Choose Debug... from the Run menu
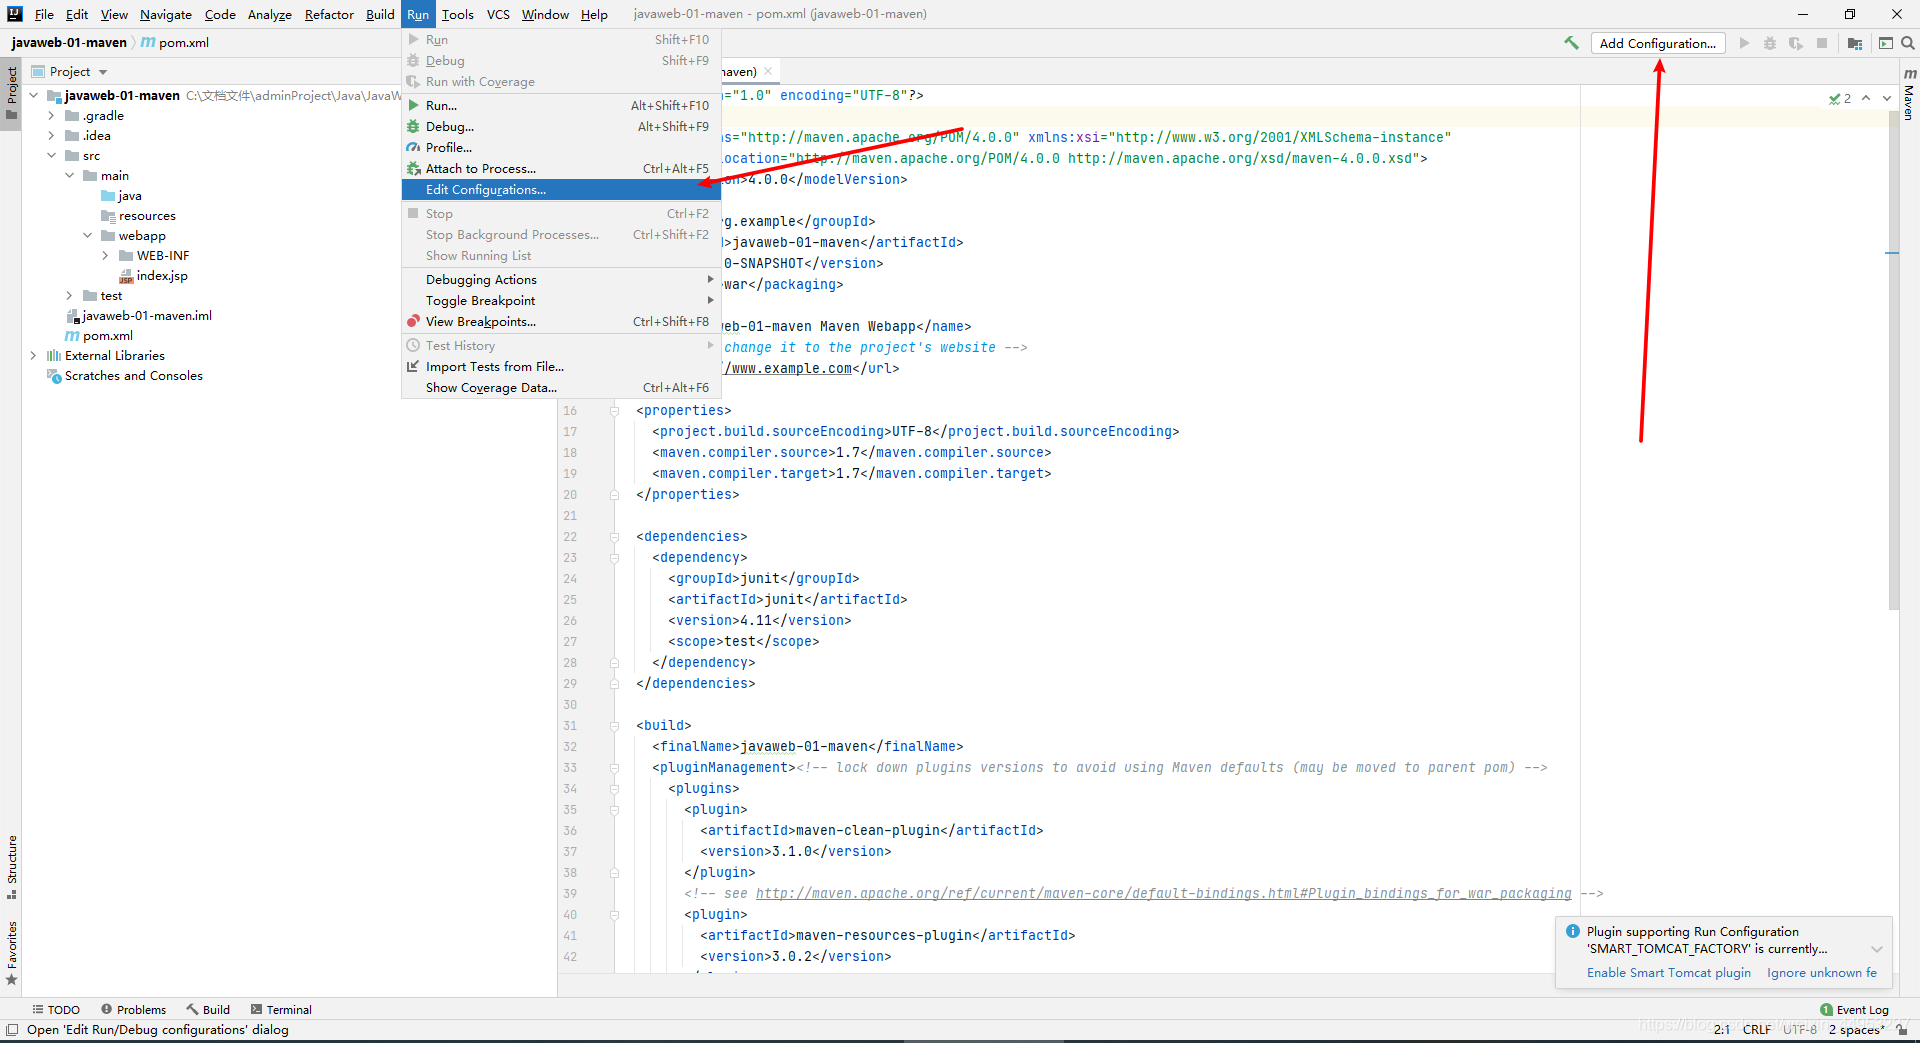 tap(561, 127)
